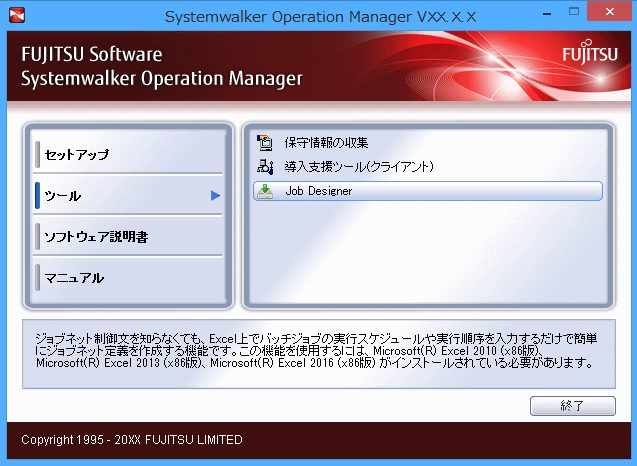Click the Job Designer download icon

pyautogui.click(x=265, y=191)
